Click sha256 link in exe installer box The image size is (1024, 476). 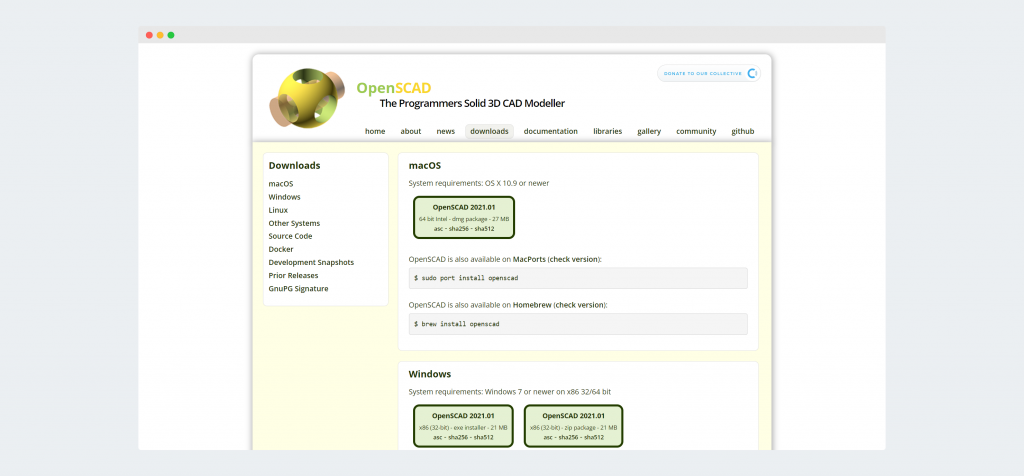click(x=458, y=437)
